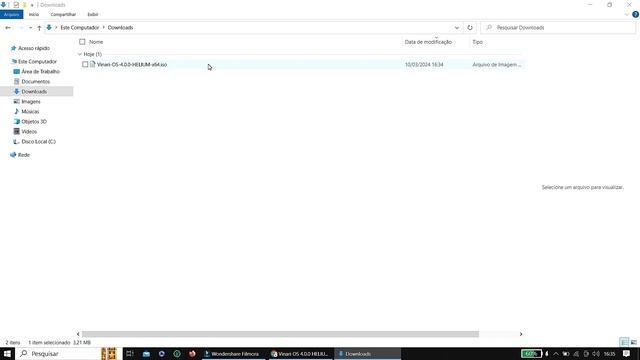The width and height of the screenshot is (640, 360).
Task: Open the Exibir ribbon tab
Action: point(93,14)
